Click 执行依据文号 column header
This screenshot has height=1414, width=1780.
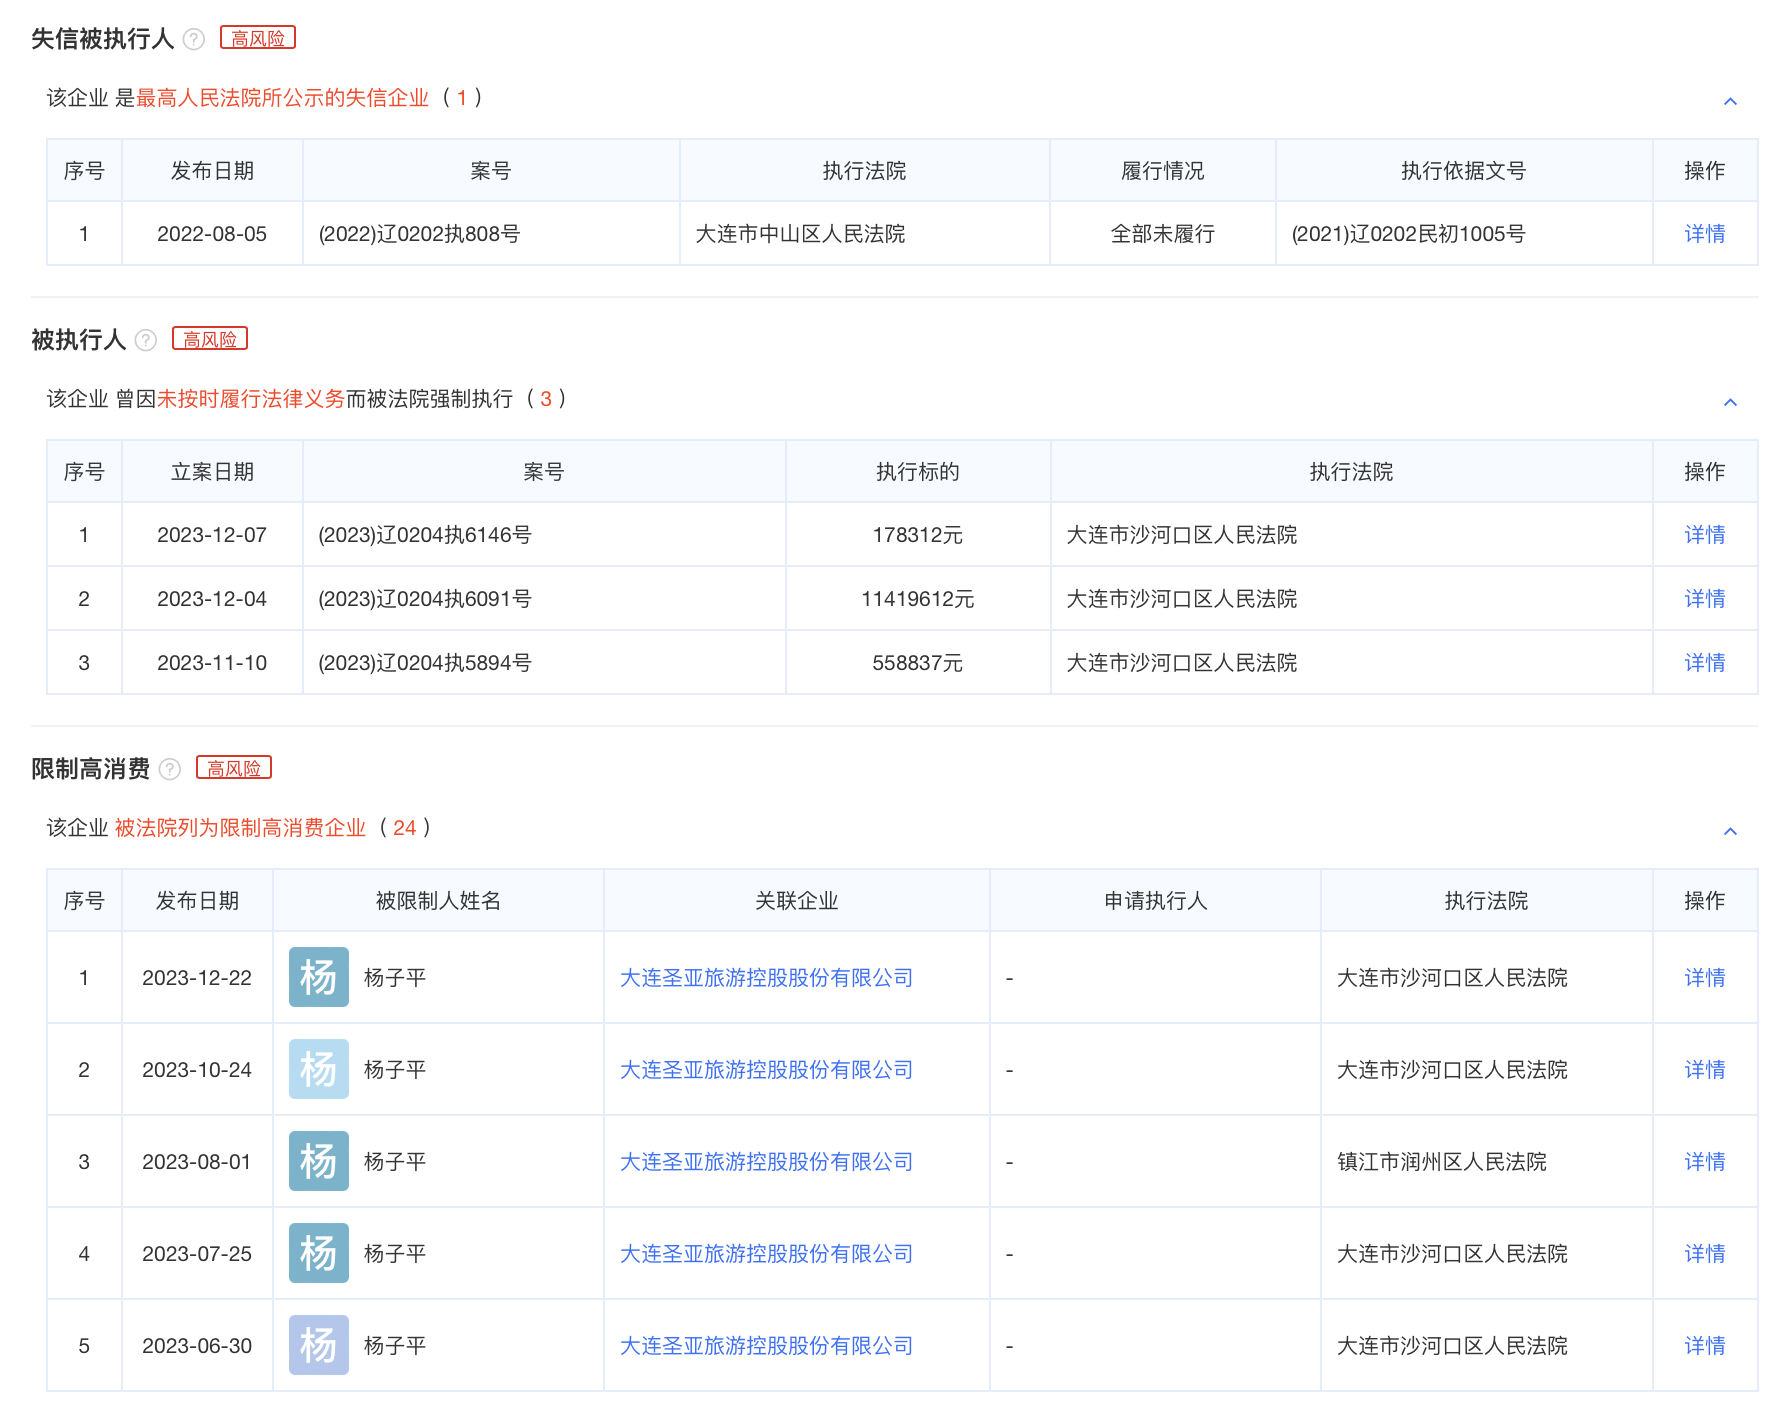click(1464, 171)
